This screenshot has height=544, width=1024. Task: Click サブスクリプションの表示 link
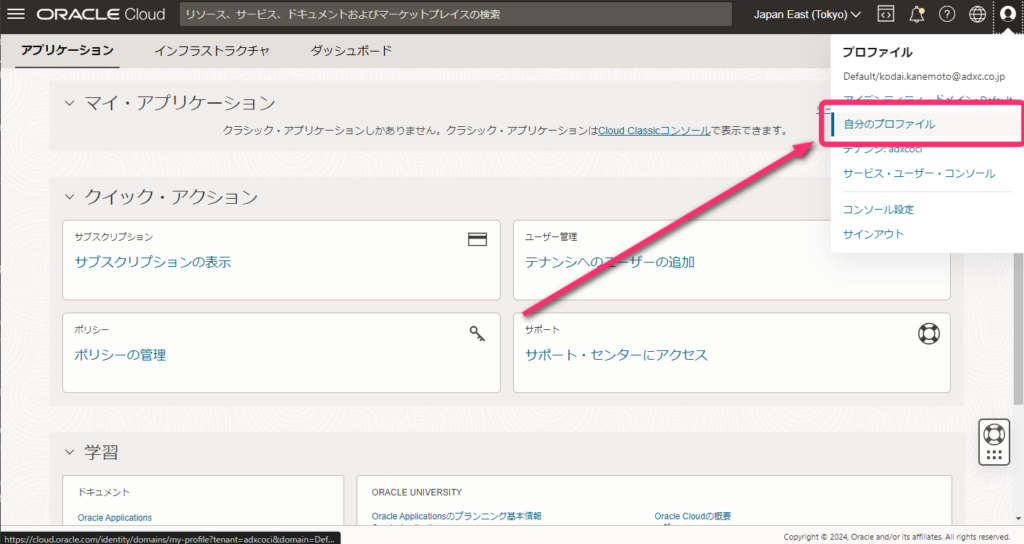tap(153, 262)
